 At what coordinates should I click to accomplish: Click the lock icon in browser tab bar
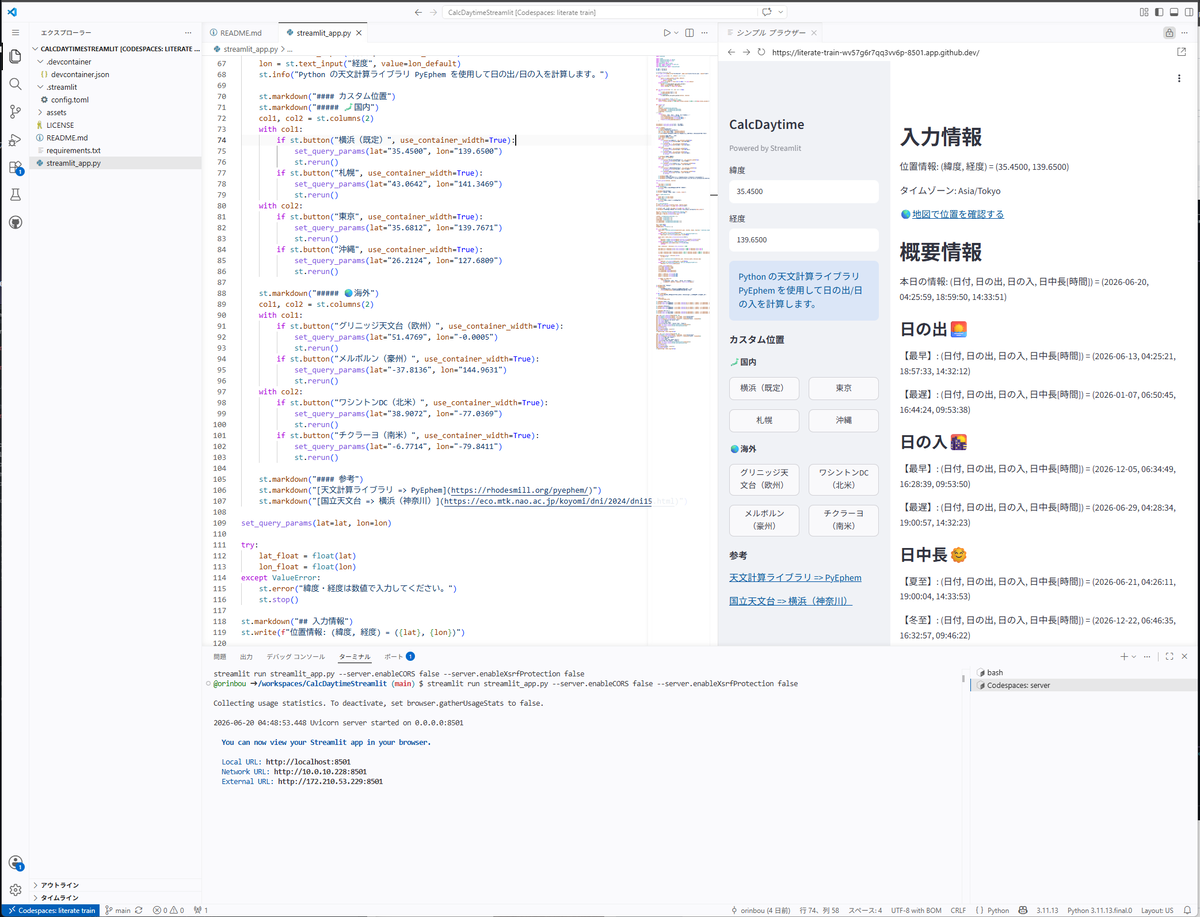1169,33
